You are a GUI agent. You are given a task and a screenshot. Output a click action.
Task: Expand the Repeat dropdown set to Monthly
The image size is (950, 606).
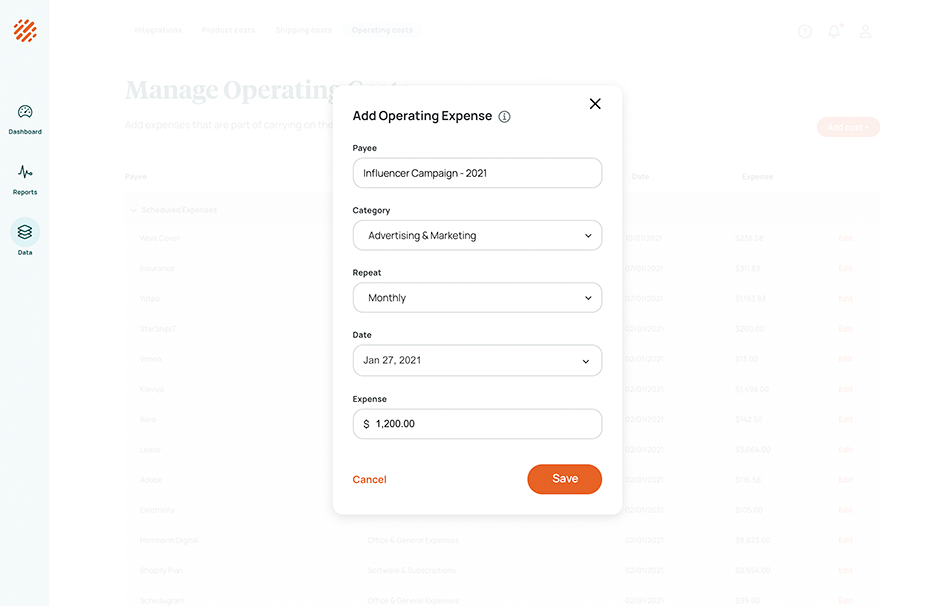(477, 298)
